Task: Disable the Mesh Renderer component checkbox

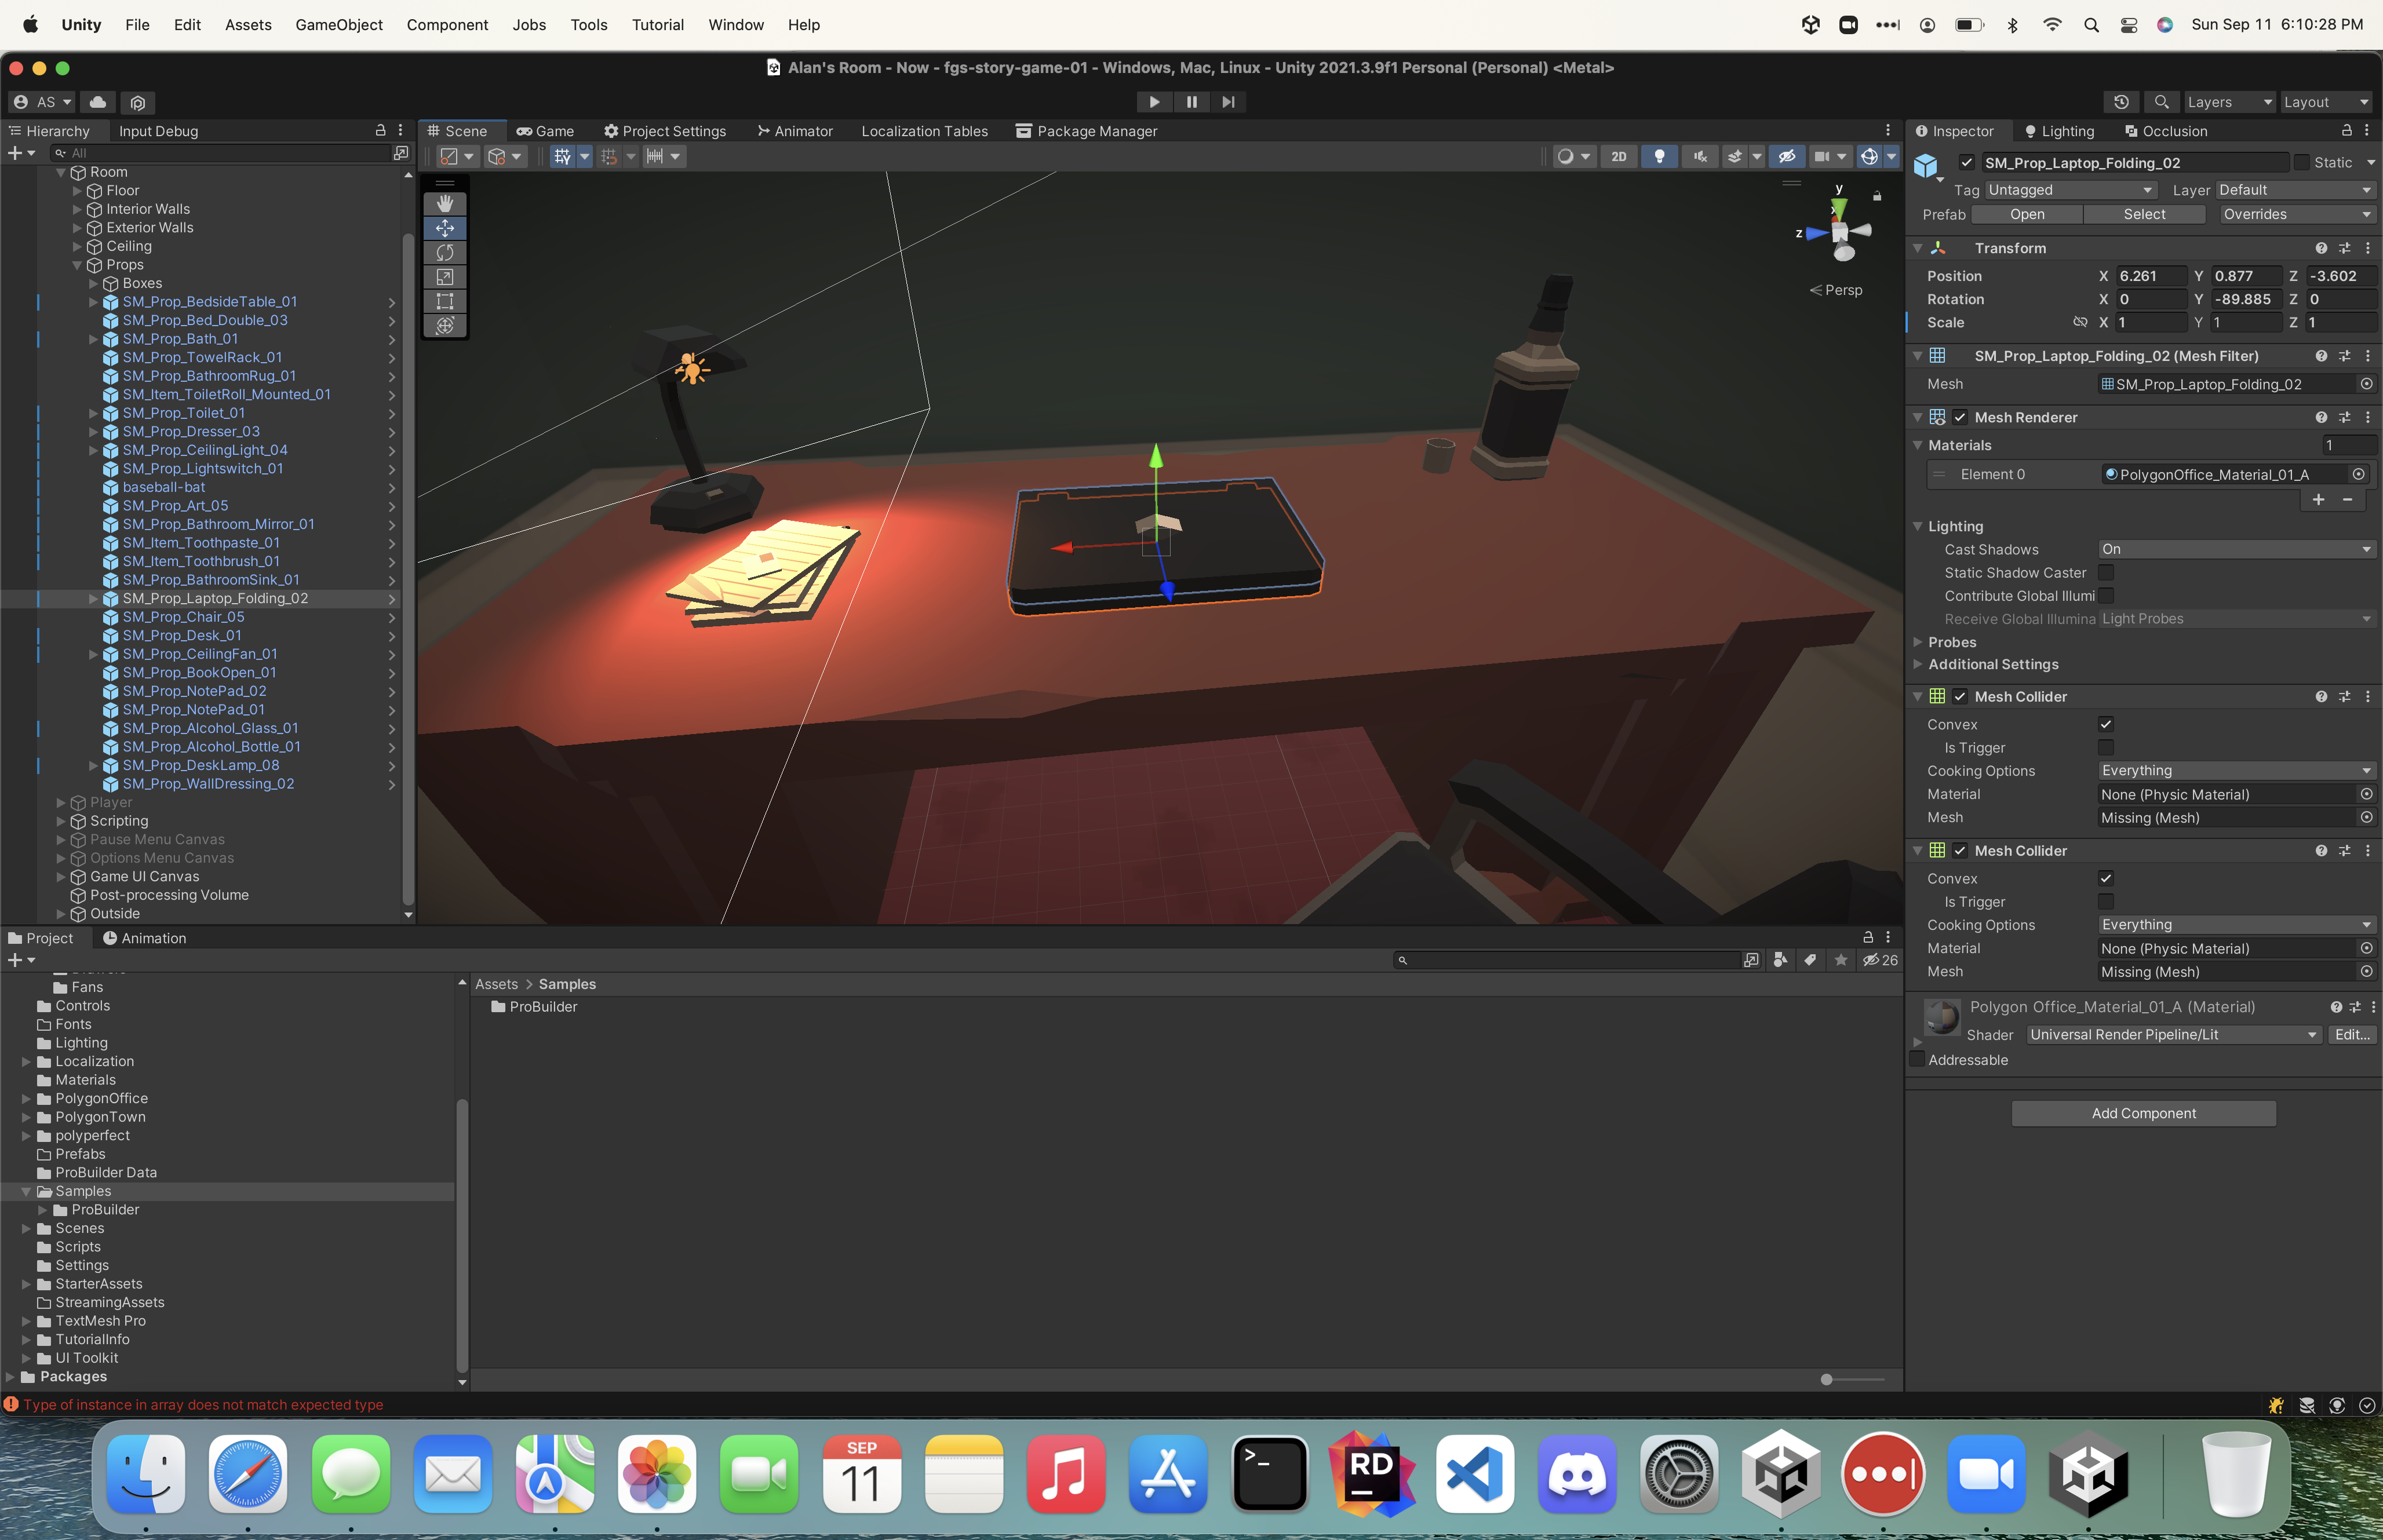Action: point(1960,418)
